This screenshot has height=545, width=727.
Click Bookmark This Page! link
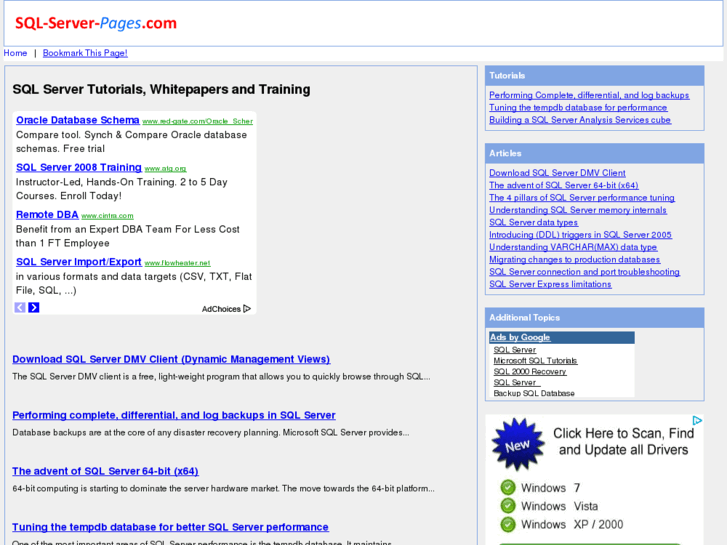[85, 53]
